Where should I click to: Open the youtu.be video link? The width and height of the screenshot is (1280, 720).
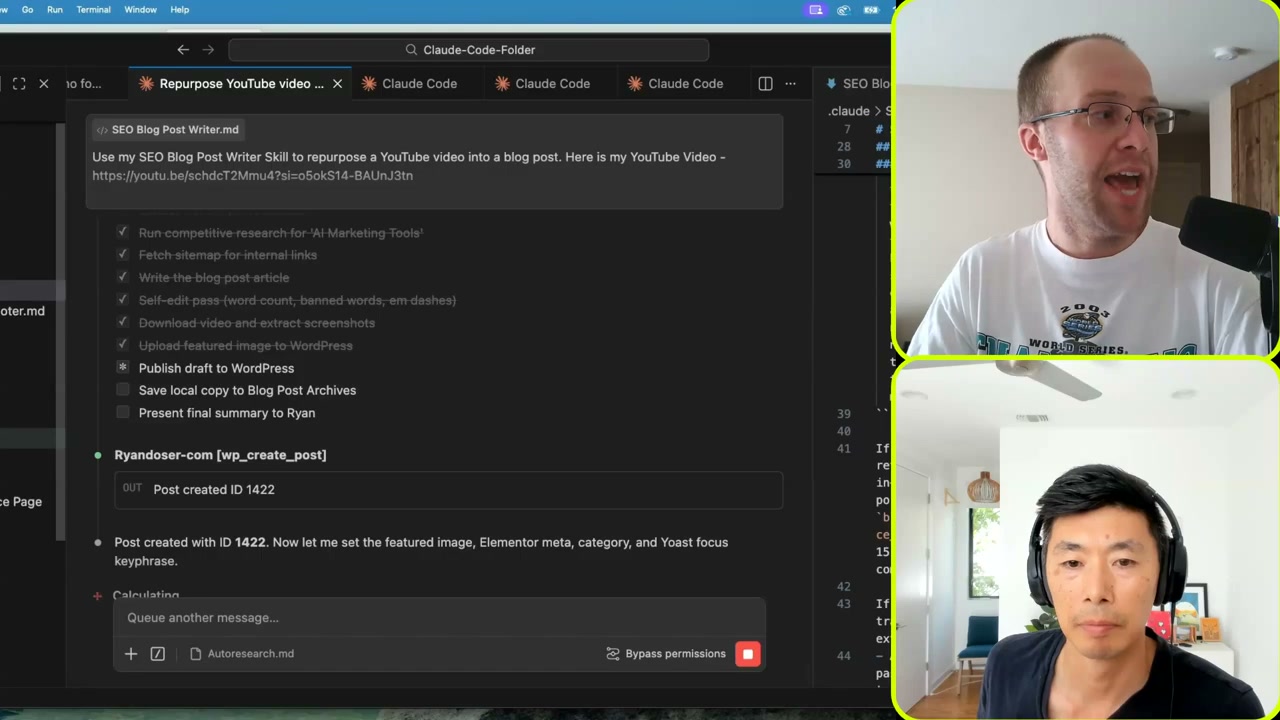[252, 176]
